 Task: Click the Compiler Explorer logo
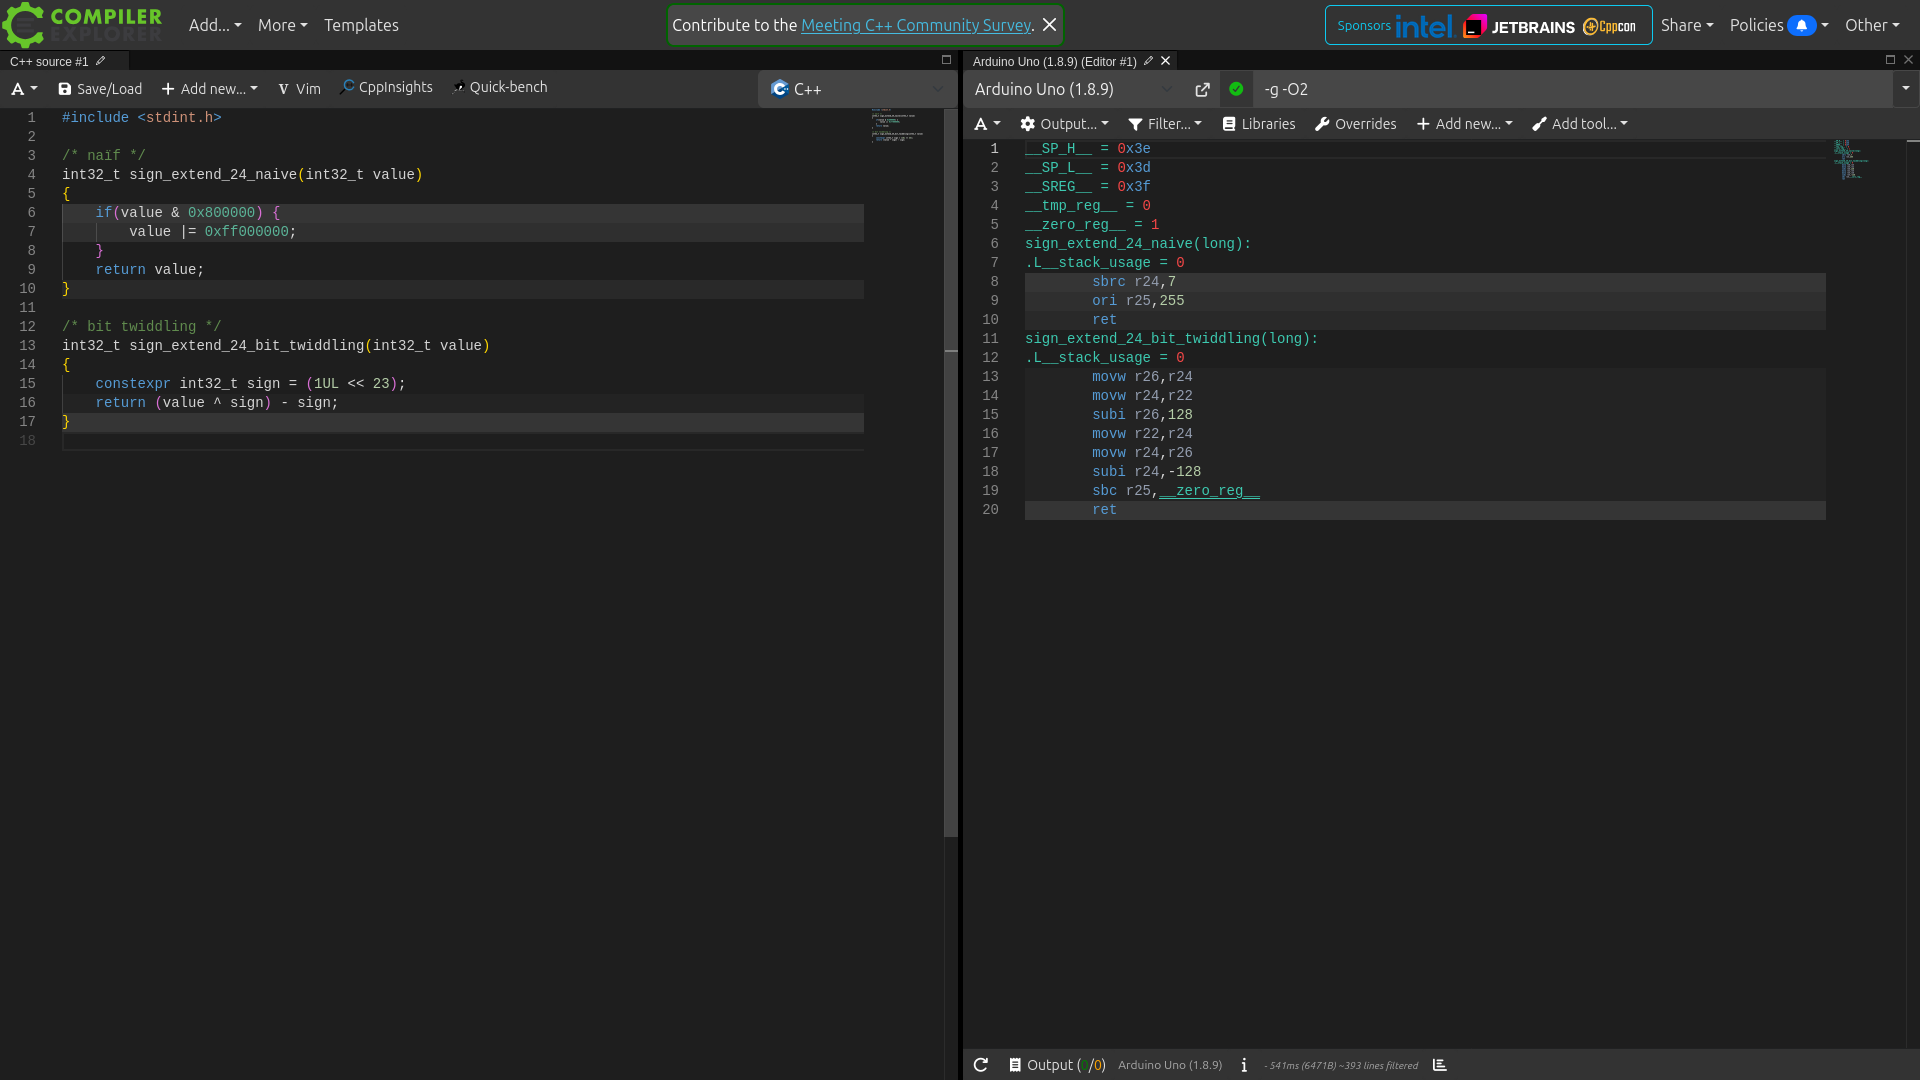pos(83,25)
